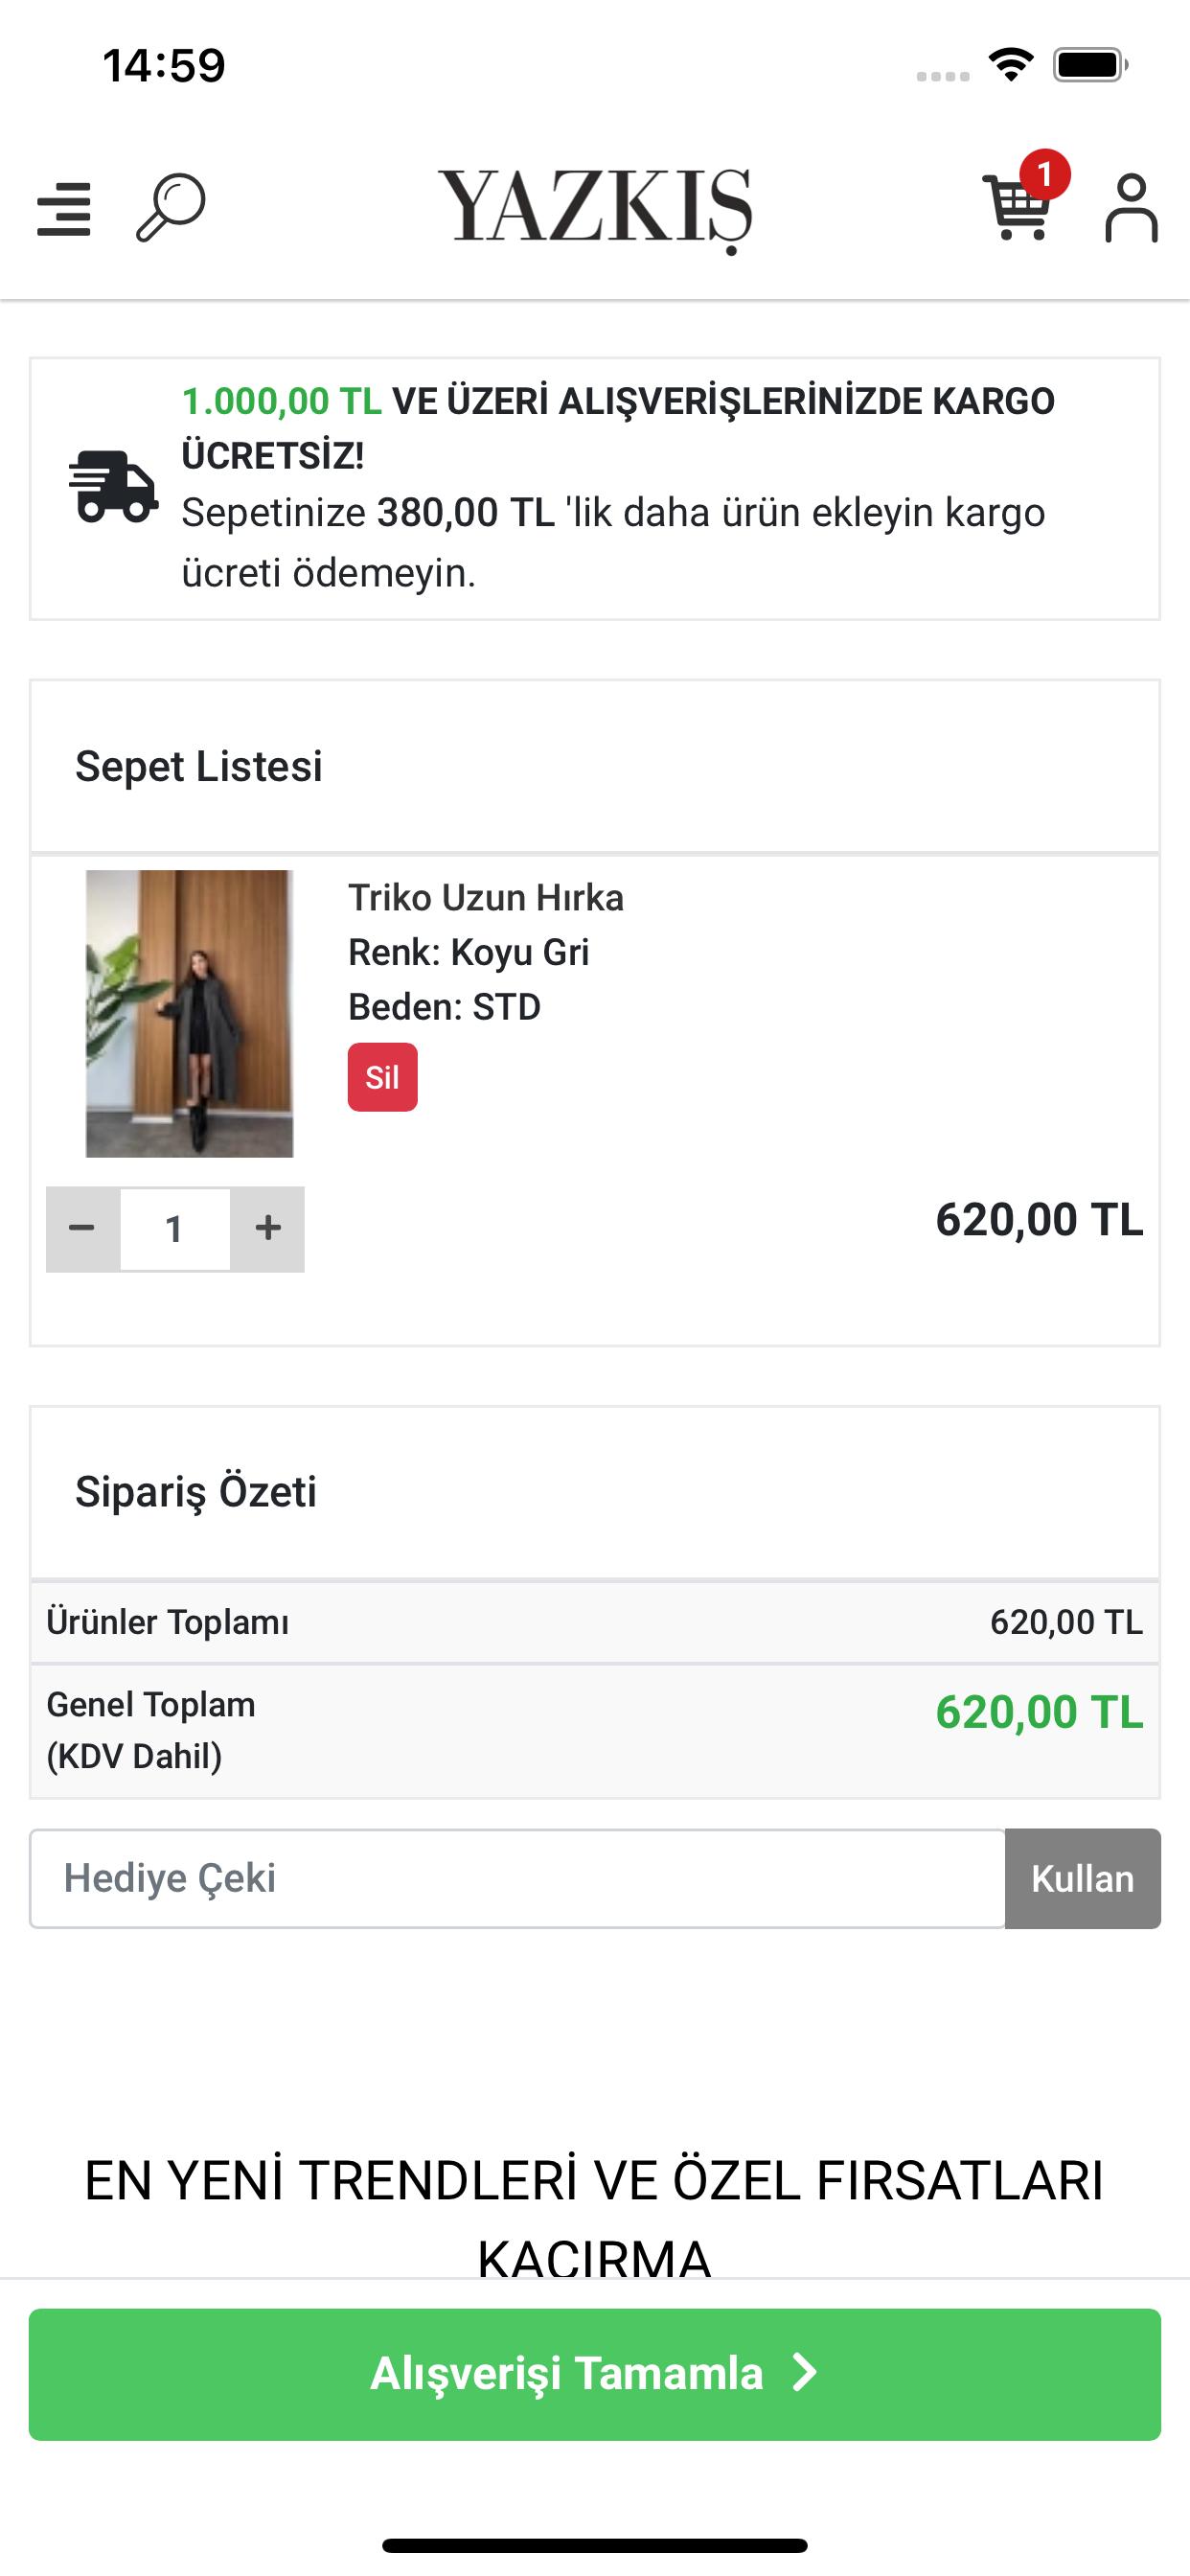Apply gift voucher with Kullan button
Screen dimensions: 1190x2576
pyautogui.click(x=1083, y=1878)
